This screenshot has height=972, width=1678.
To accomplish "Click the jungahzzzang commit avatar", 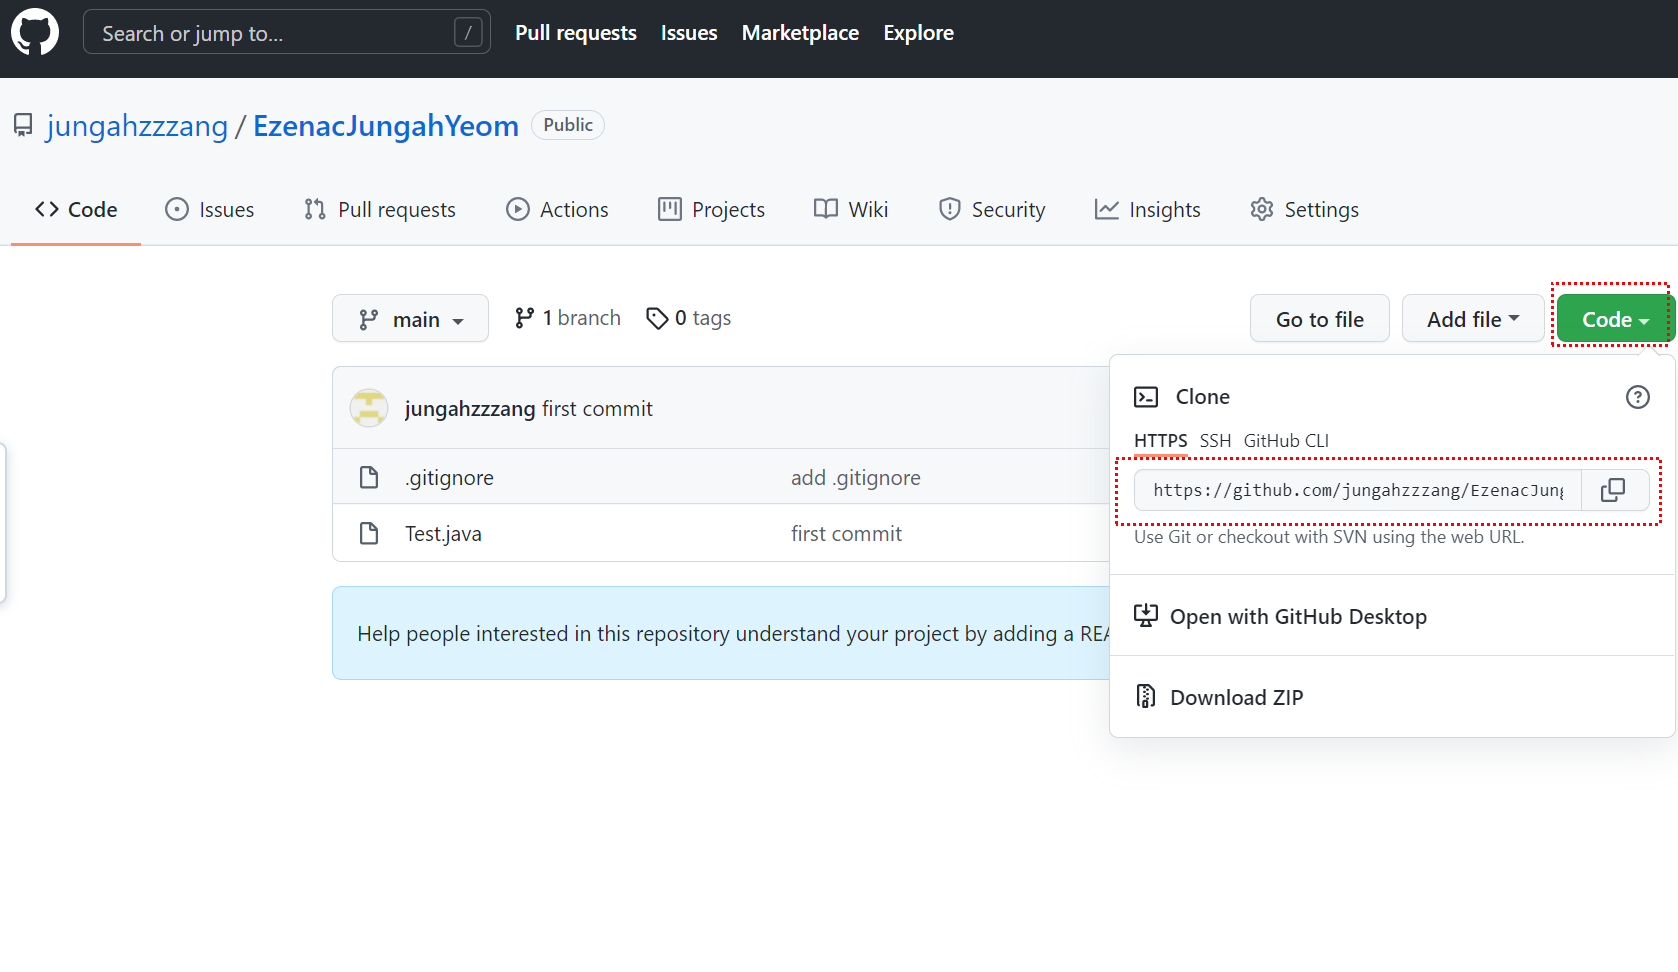I will point(369,408).
